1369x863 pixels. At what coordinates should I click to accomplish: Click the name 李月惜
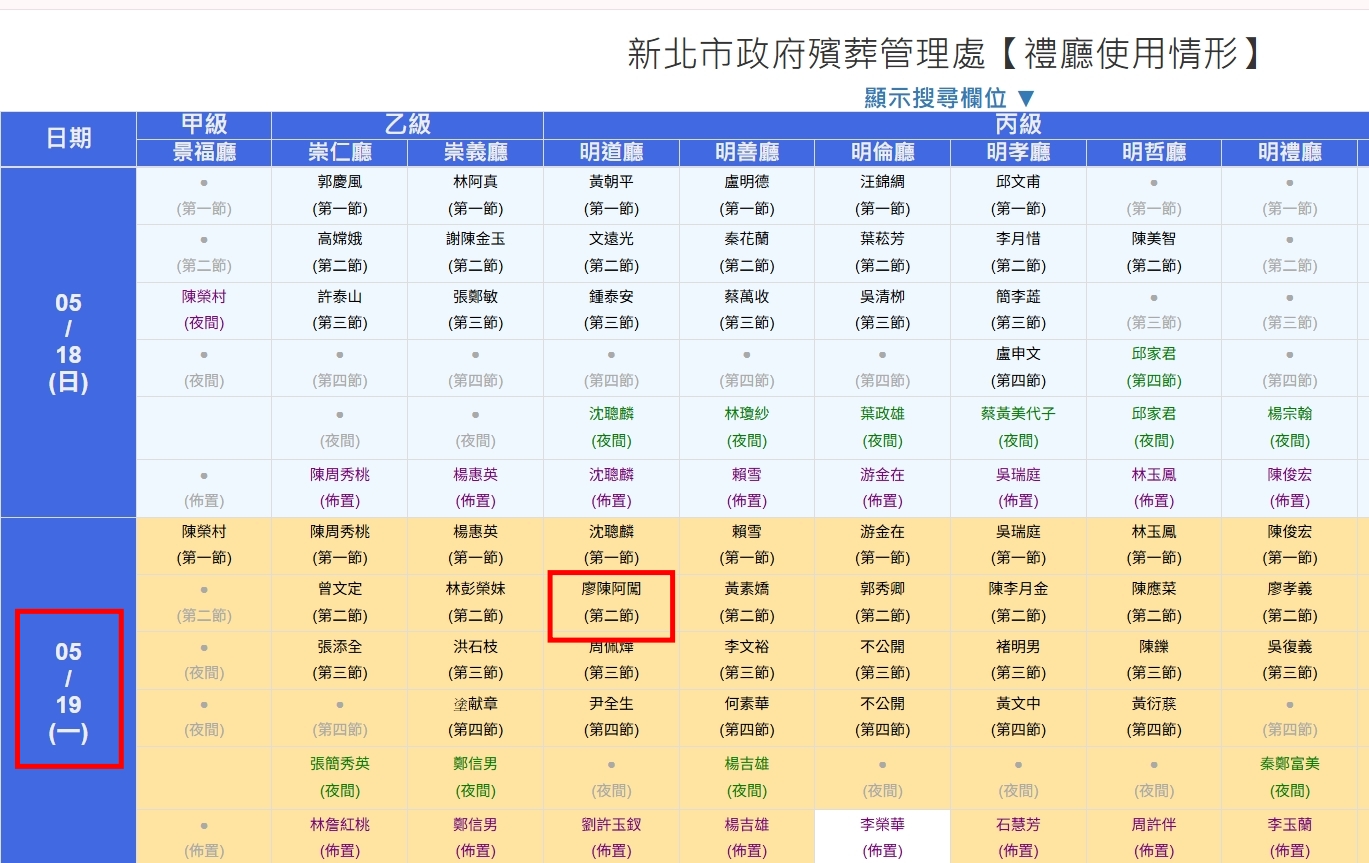1018,239
